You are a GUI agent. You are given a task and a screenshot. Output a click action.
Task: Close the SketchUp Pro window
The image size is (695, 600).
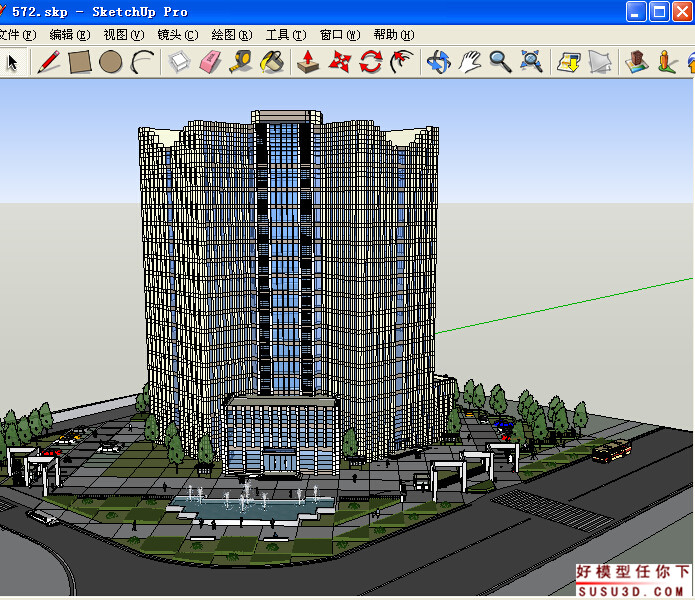683,12
